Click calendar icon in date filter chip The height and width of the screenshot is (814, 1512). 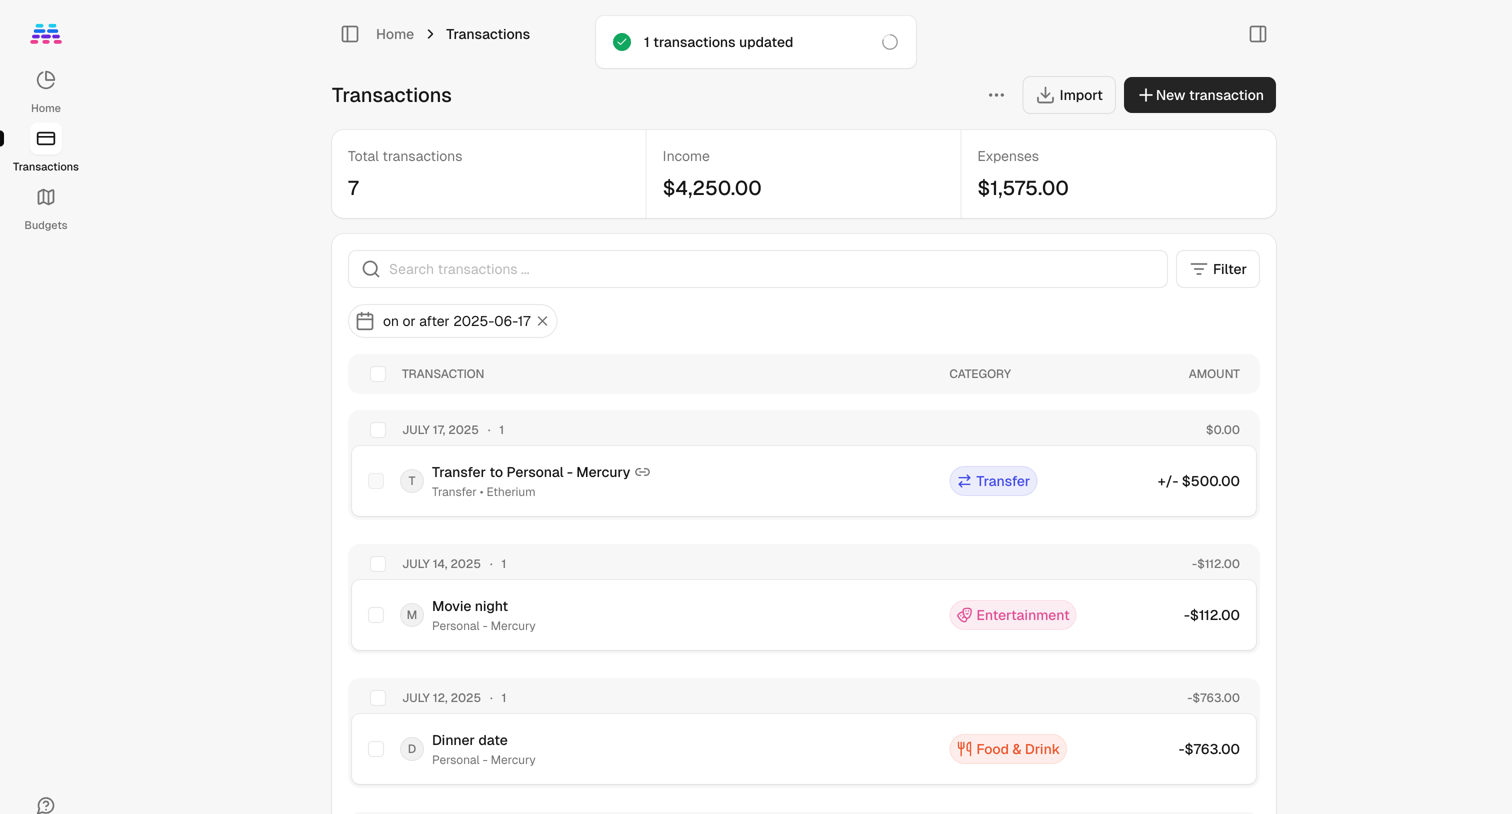pyautogui.click(x=365, y=321)
